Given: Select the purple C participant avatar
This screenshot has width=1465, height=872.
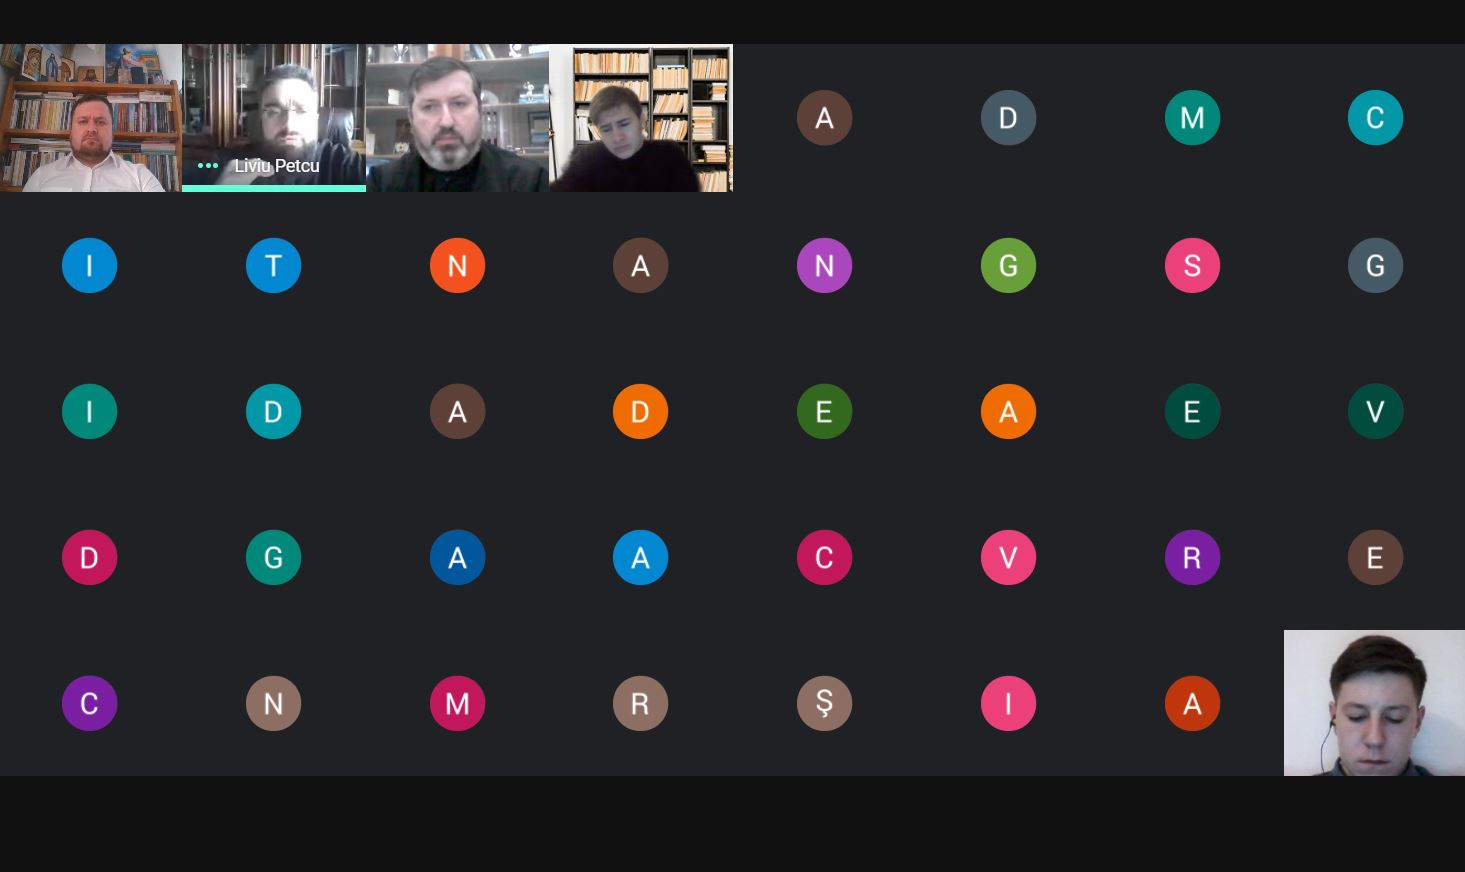Looking at the screenshot, I should (x=90, y=703).
